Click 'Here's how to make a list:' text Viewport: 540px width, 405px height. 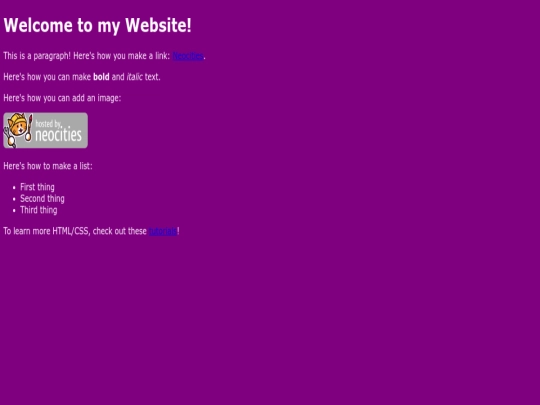point(48,166)
